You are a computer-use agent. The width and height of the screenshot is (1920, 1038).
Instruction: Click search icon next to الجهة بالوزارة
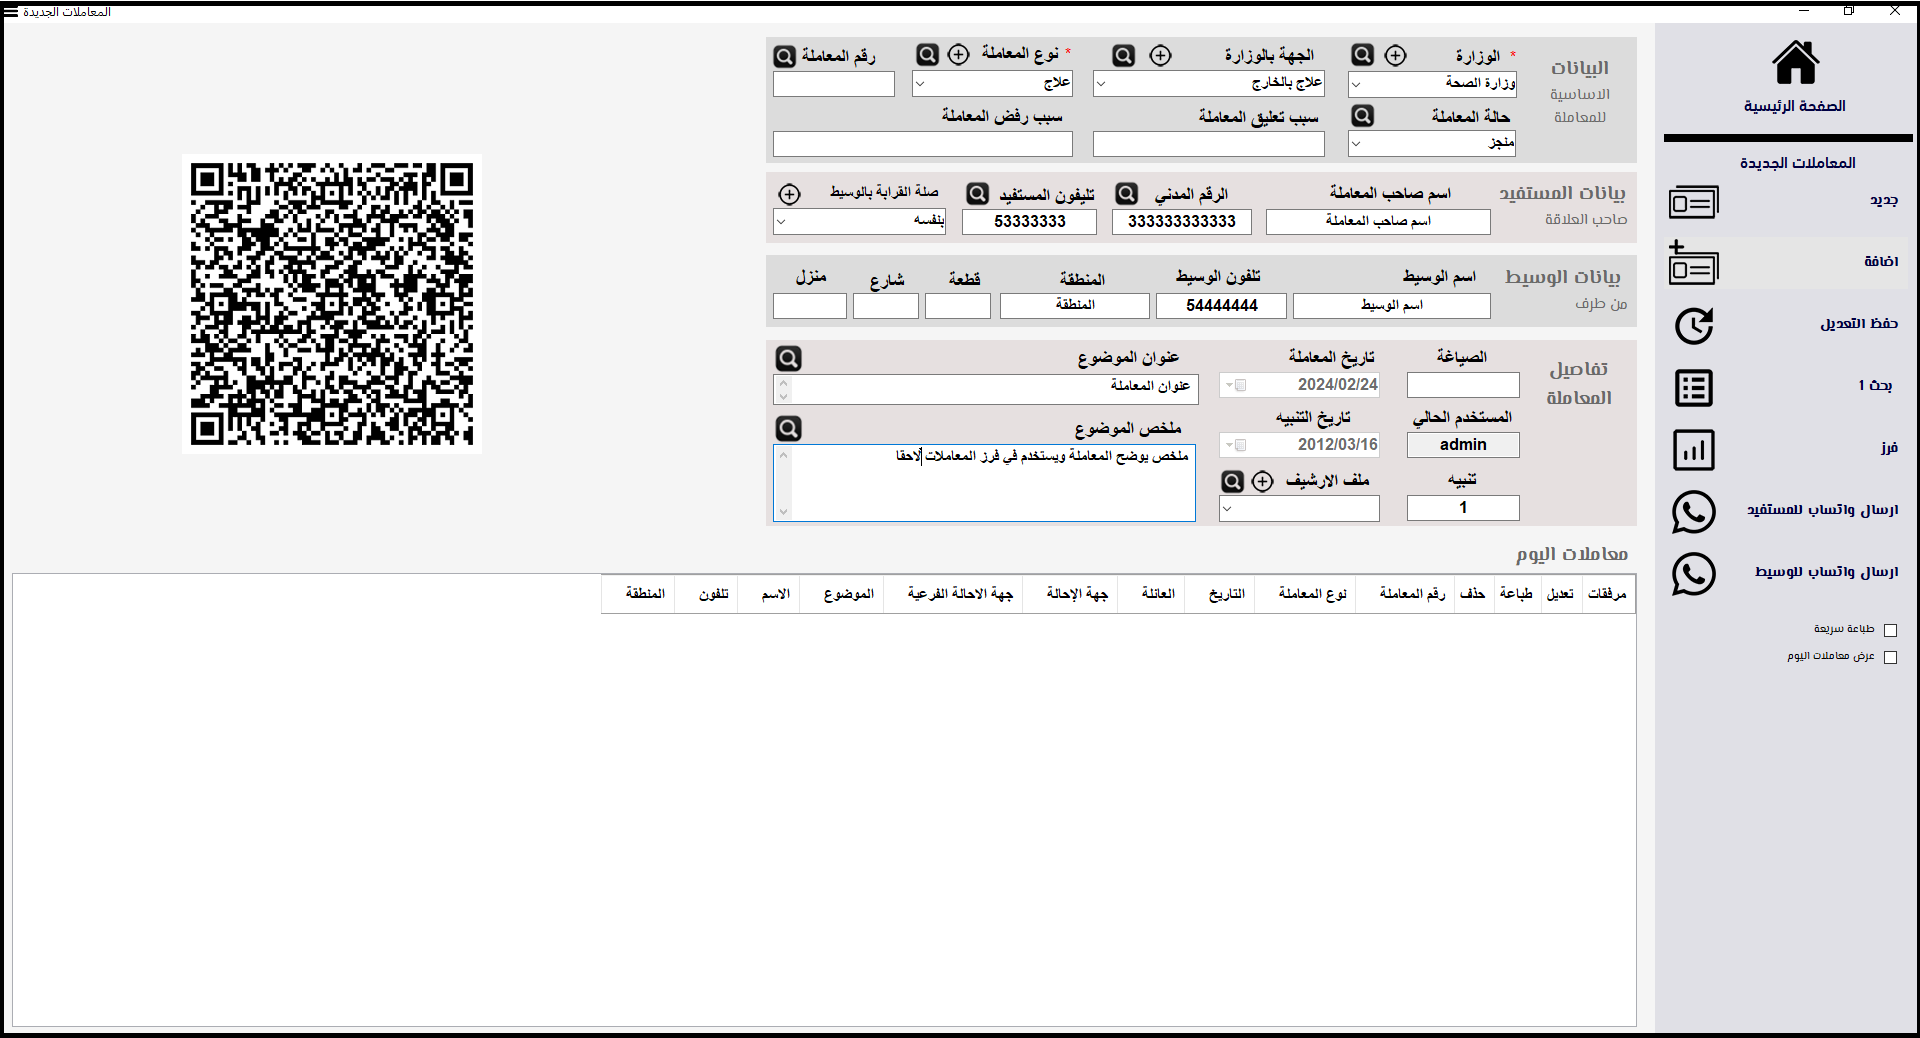[1124, 55]
